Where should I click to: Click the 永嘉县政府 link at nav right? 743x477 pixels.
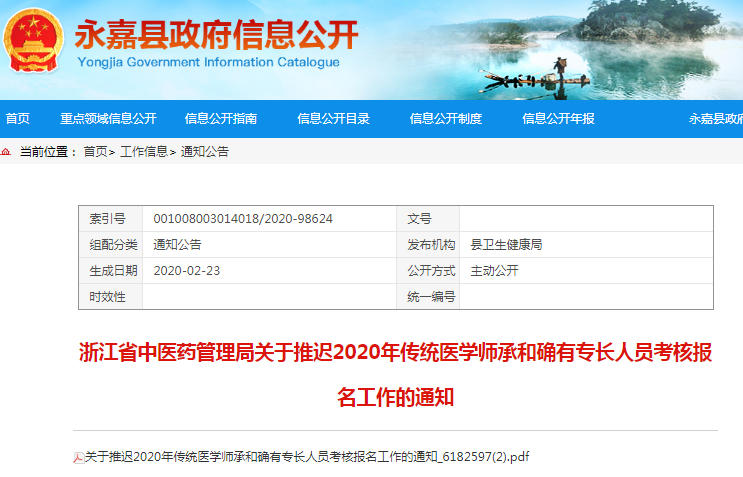[x=714, y=119]
